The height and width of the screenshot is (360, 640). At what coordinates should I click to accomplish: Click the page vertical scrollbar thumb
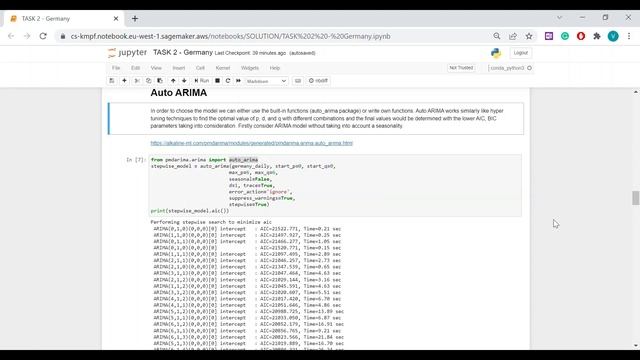click(x=636, y=198)
